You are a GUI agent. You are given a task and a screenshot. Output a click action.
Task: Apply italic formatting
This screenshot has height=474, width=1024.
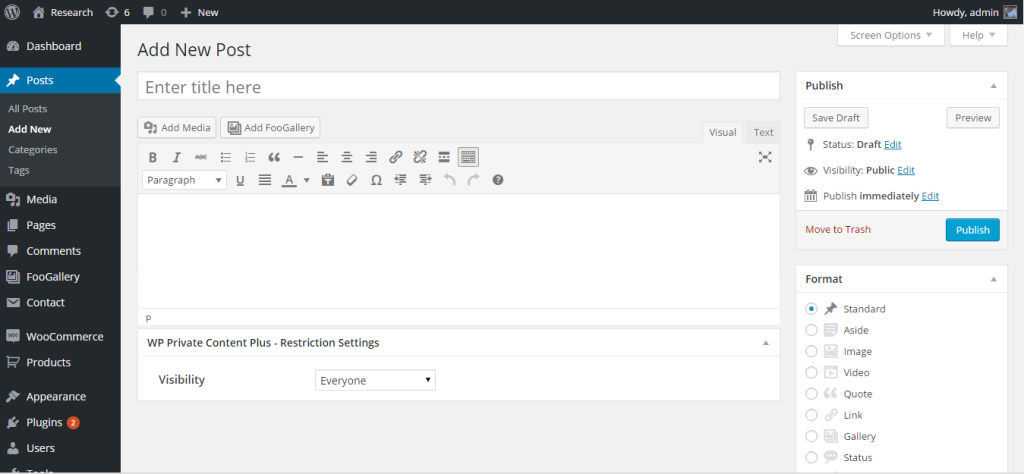click(176, 157)
